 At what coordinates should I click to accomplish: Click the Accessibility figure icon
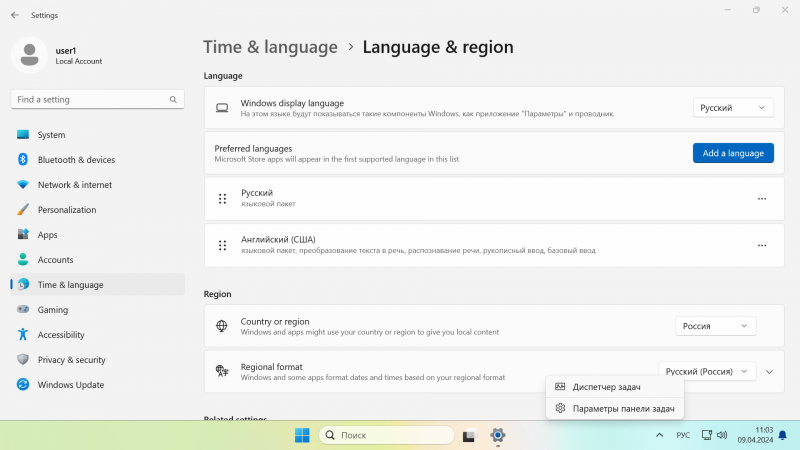click(23, 334)
